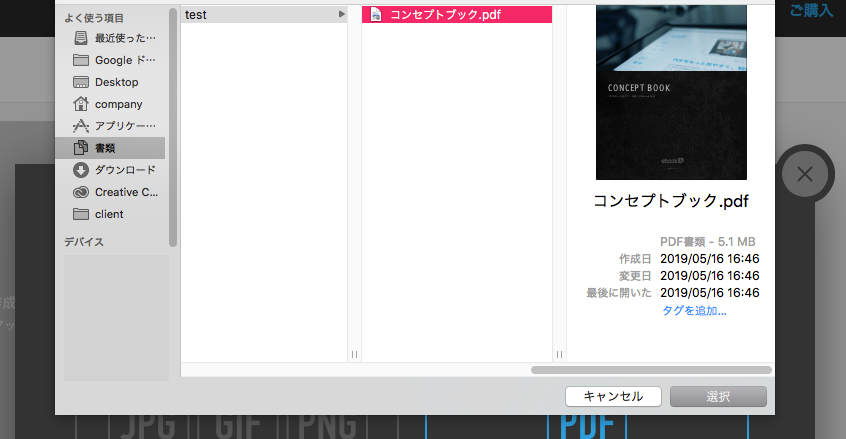The image size is (846, 439).
Task: Click タグを追加… link
Action: click(694, 311)
